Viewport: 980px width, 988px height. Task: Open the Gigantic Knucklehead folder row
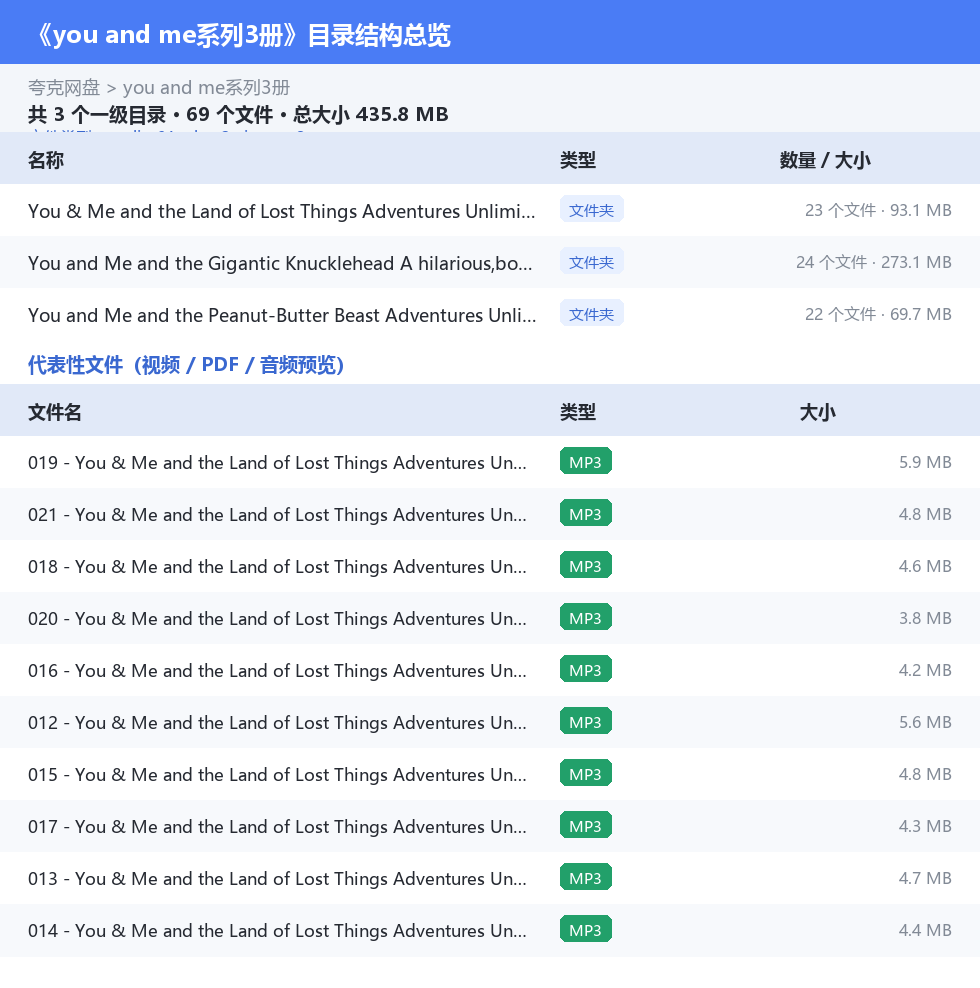(x=490, y=262)
